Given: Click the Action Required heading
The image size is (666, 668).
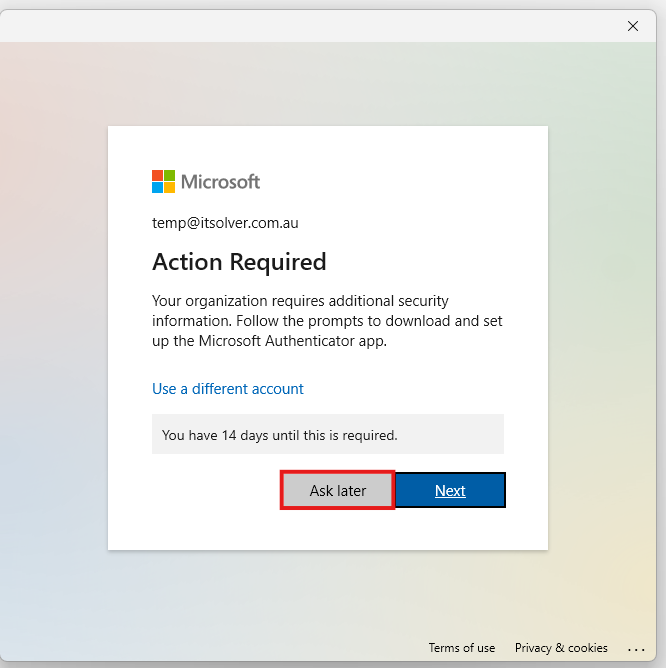Looking at the screenshot, I should 239,262.
